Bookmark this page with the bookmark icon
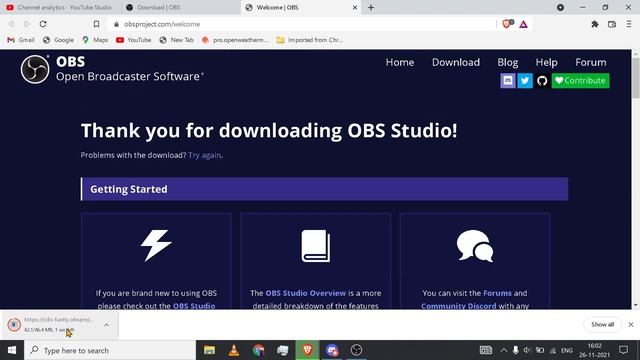Screen dimensions: 640x360 [x=96, y=24]
